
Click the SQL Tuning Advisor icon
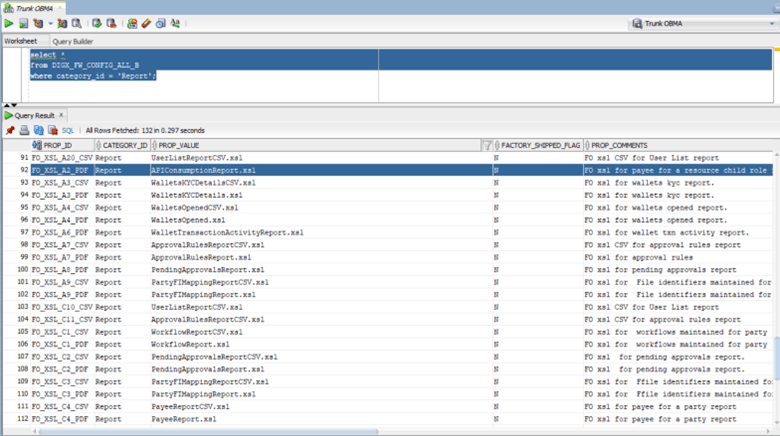[76, 23]
